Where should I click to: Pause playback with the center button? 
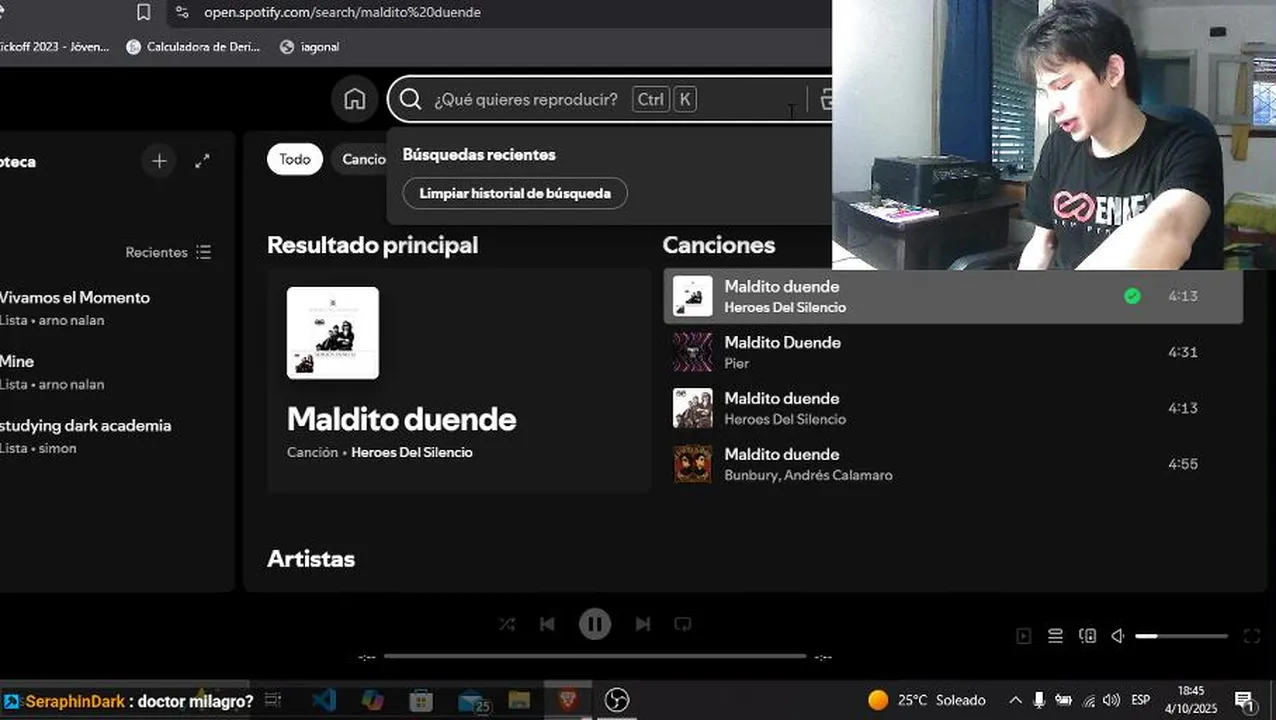click(595, 624)
